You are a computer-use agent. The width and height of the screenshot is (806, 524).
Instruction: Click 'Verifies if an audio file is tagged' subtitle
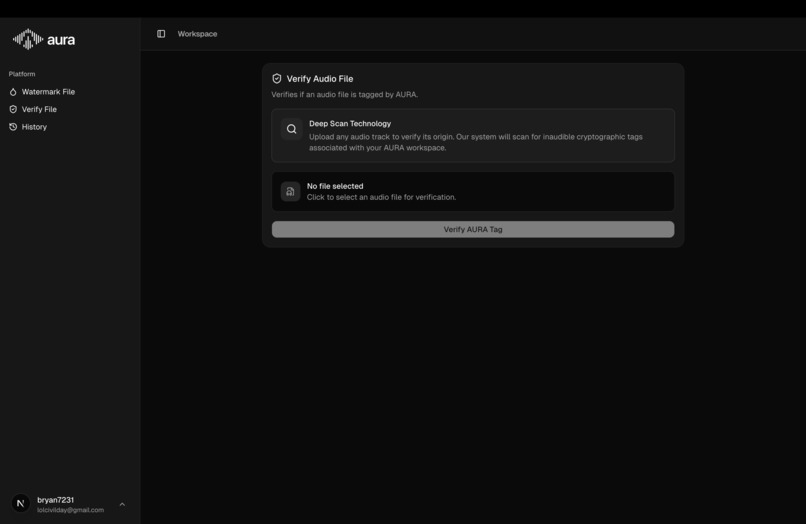click(344, 95)
